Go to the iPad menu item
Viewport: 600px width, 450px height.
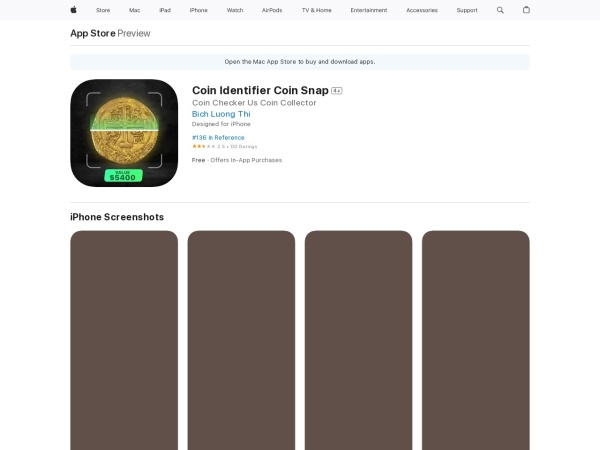click(165, 10)
